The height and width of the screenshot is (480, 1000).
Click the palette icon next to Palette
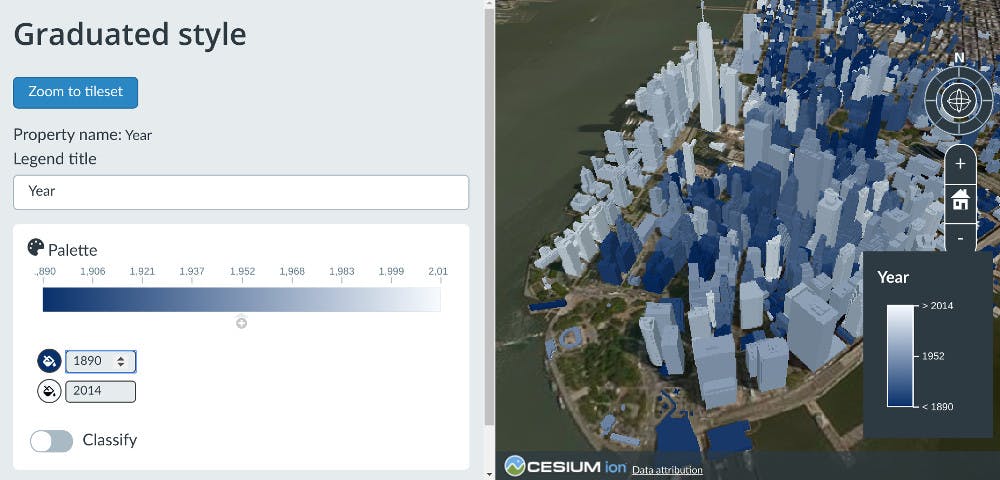[36, 247]
